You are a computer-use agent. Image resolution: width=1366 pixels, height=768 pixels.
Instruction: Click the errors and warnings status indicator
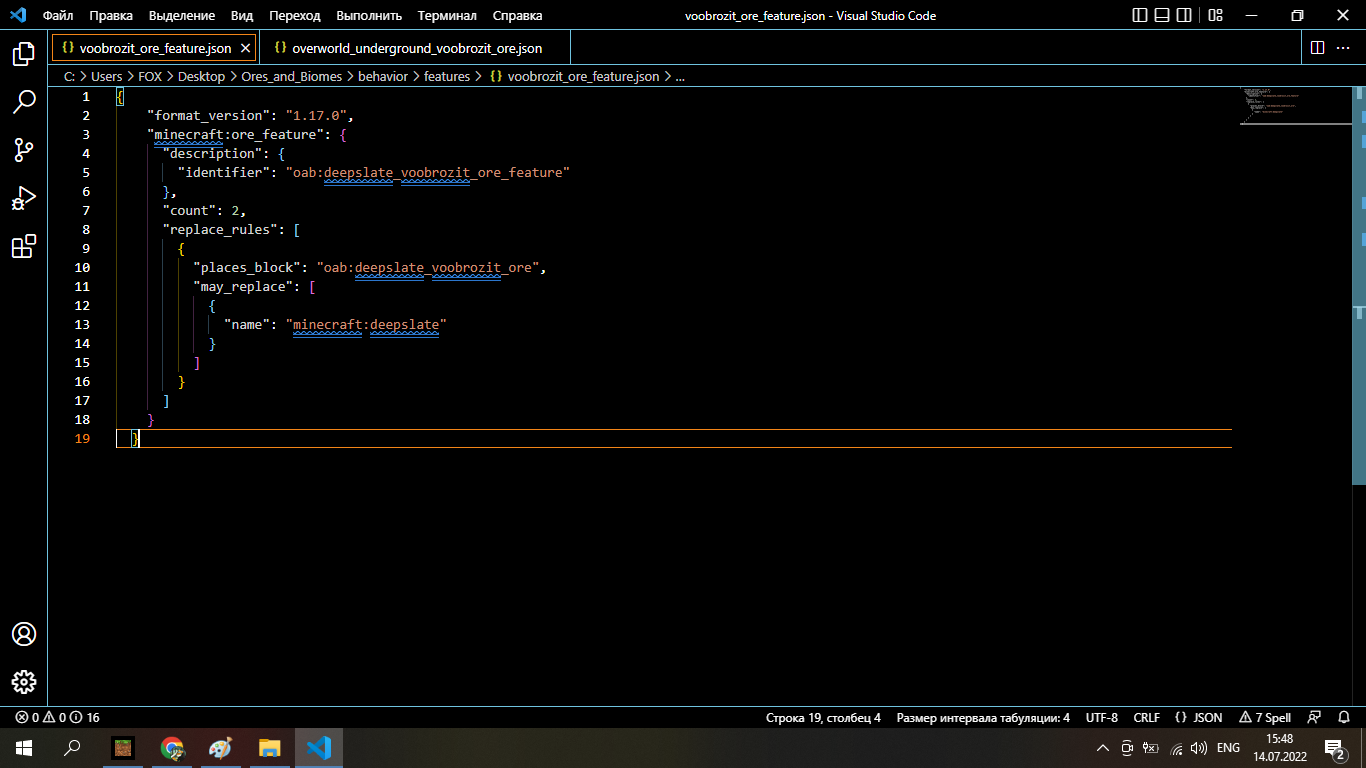pos(57,717)
